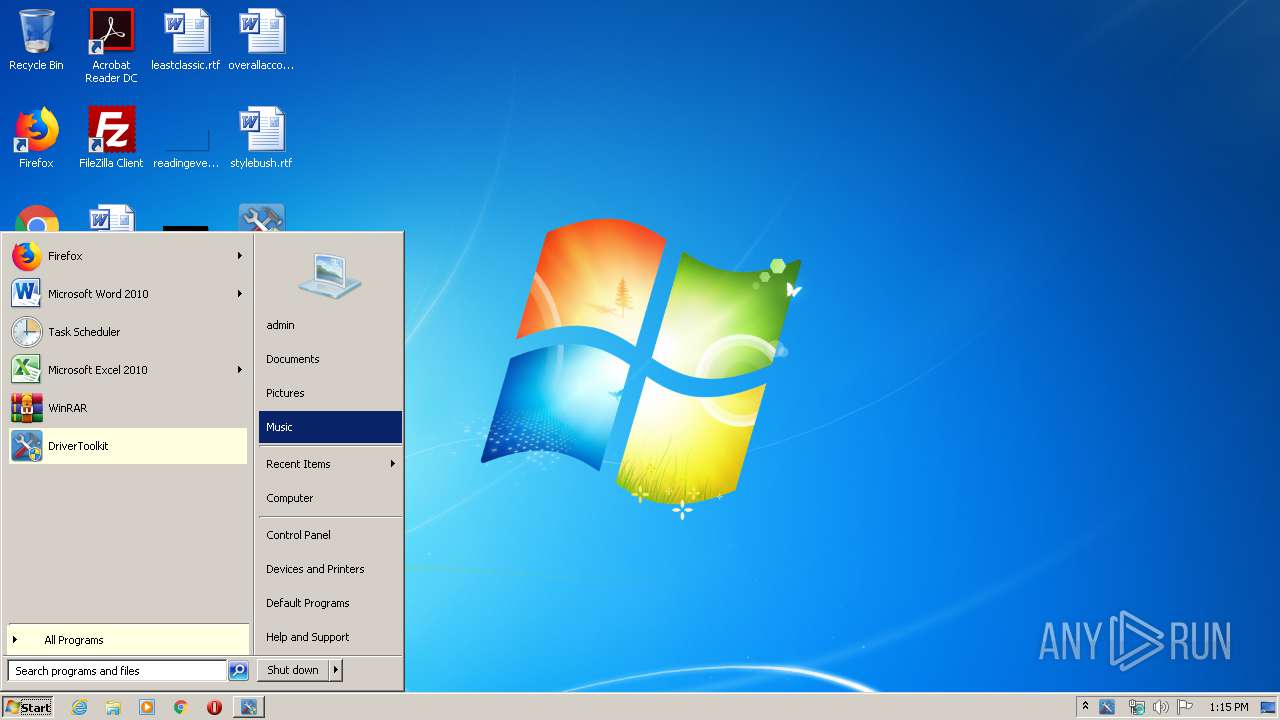Open Google Chrome desktop icon
This screenshot has height=720, width=1280.
pos(36,218)
